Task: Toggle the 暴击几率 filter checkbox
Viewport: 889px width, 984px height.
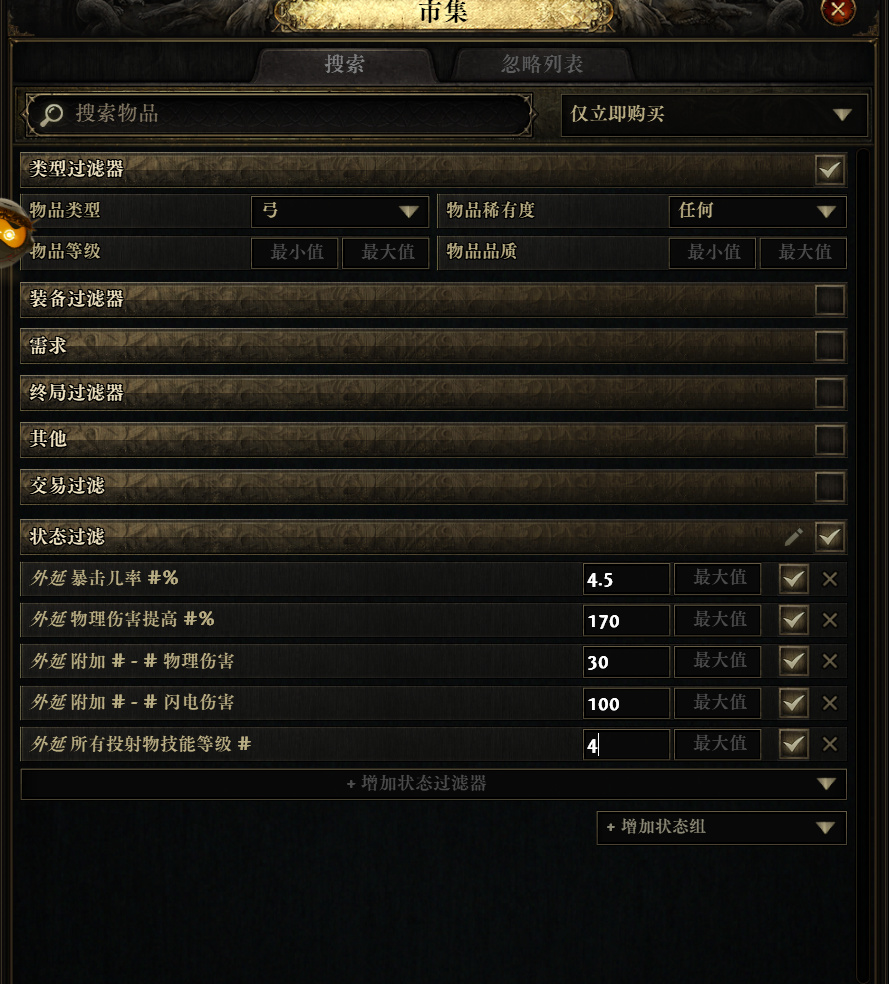Action: 793,579
